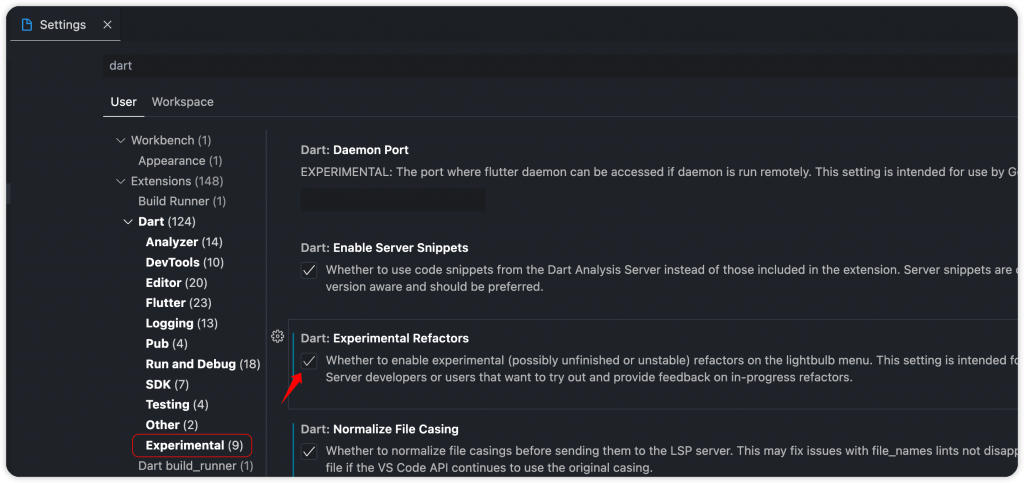Open the Analyzer (14) category
This screenshot has height=483, width=1024.
click(184, 242)
